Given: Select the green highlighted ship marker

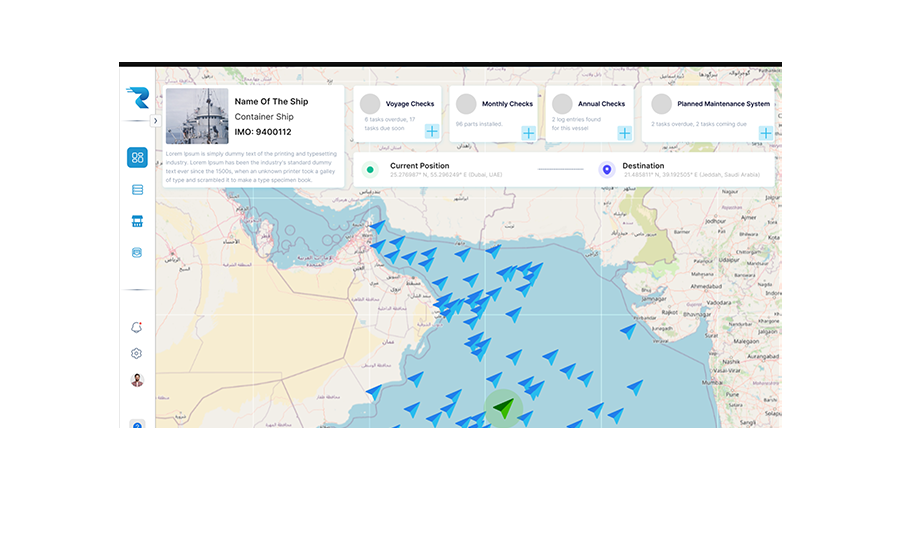Looking at the screenshot, I should 505,408.
